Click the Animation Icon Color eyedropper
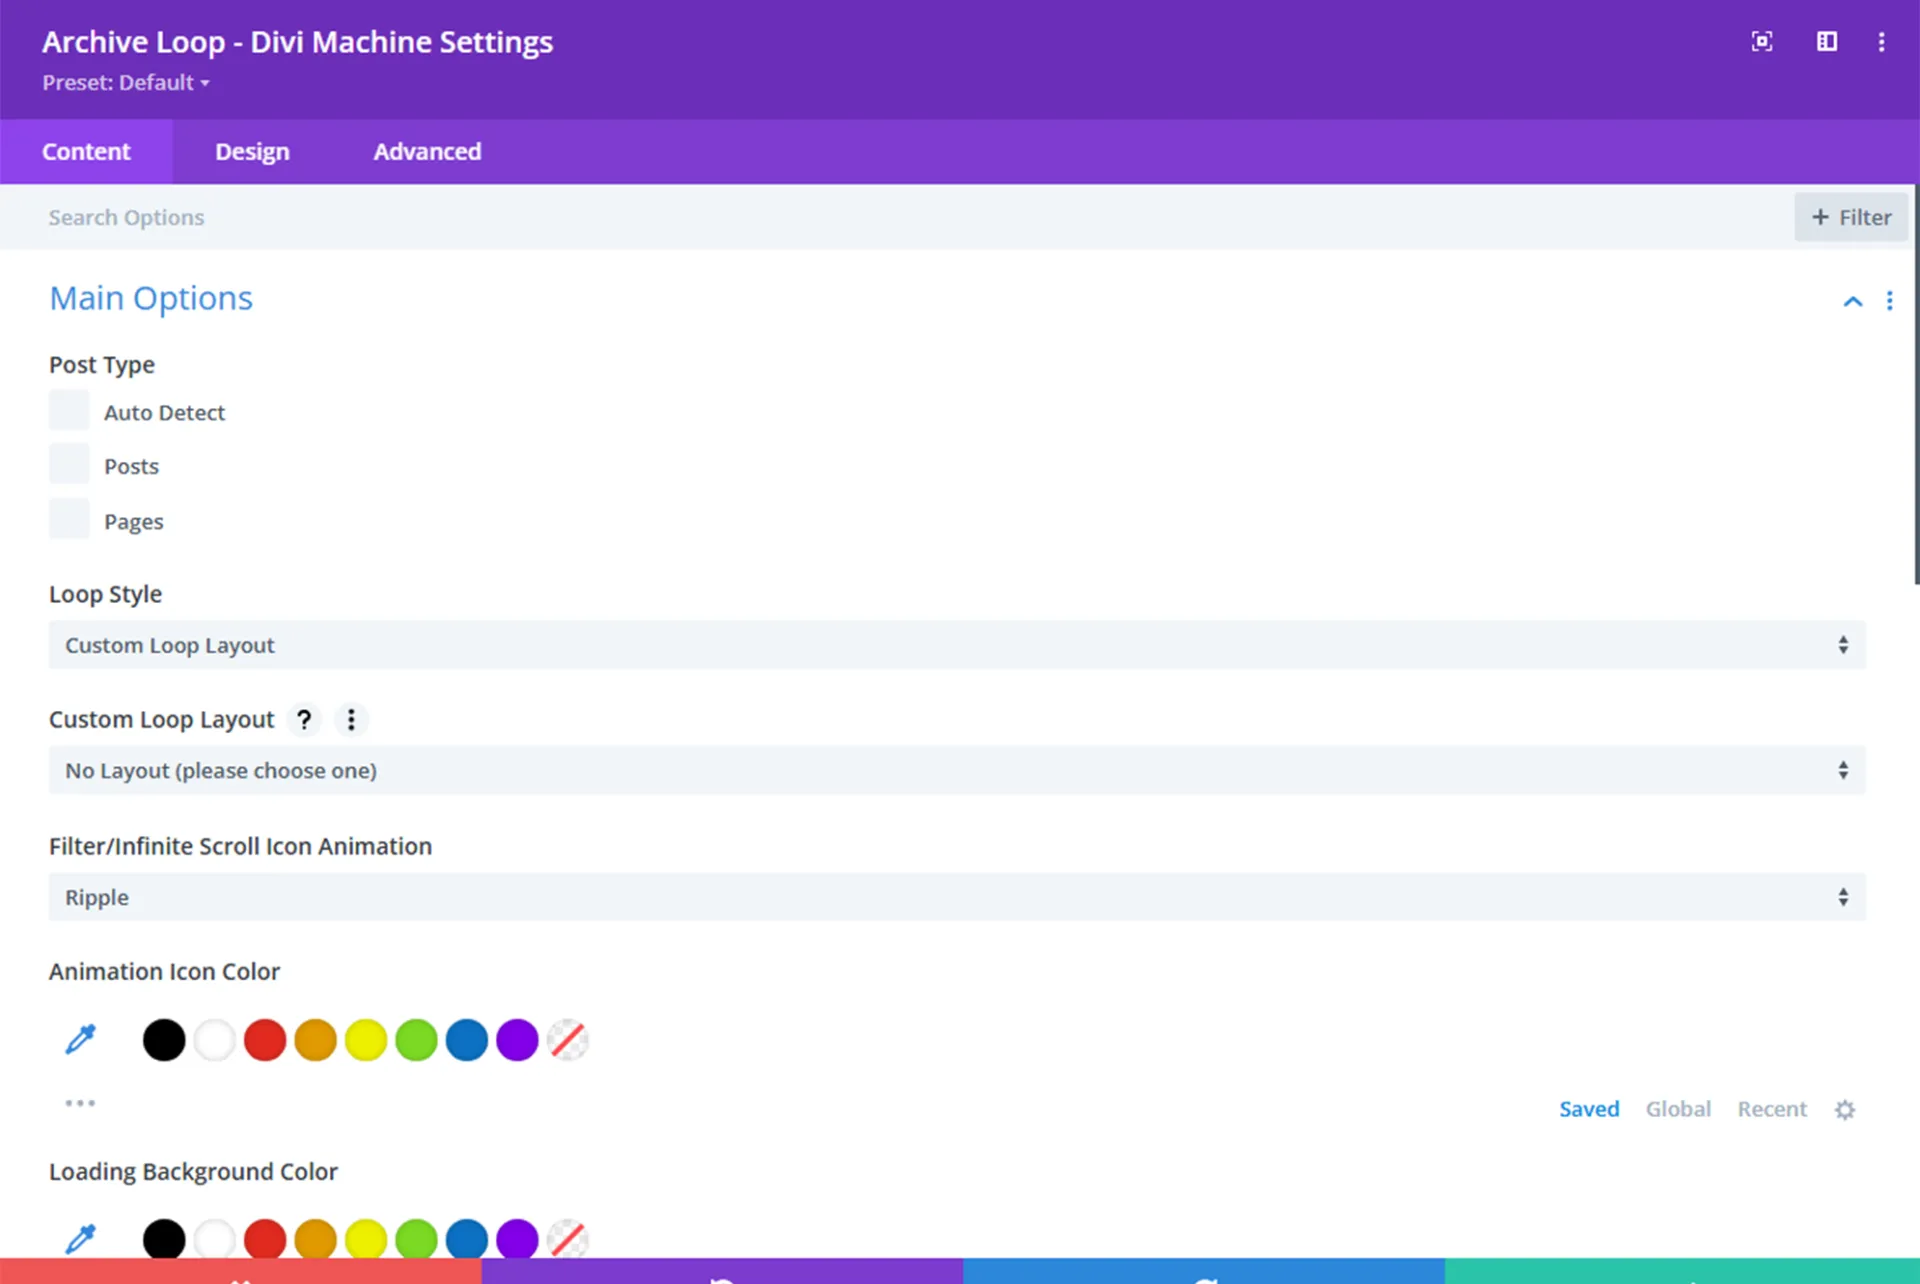Image resolution: width=1920 pixels, height=1284 pixels. [x=81, y=1040]
